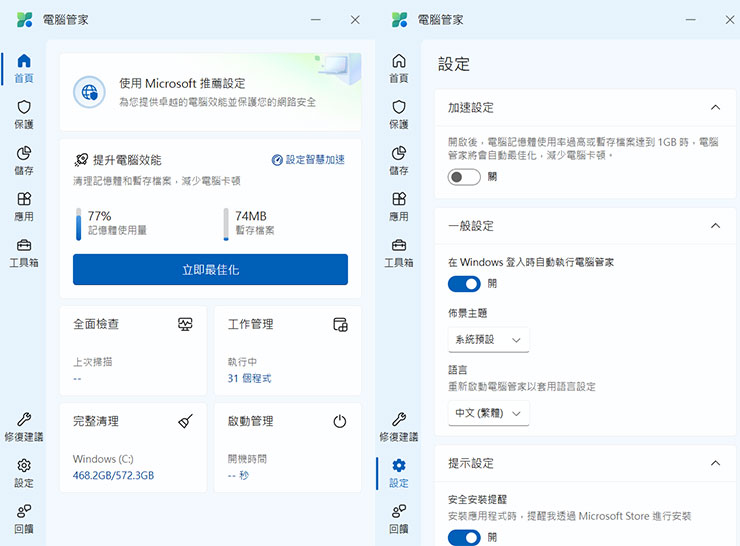Collapse the 一般設定 section chevron

pos(715,226)
